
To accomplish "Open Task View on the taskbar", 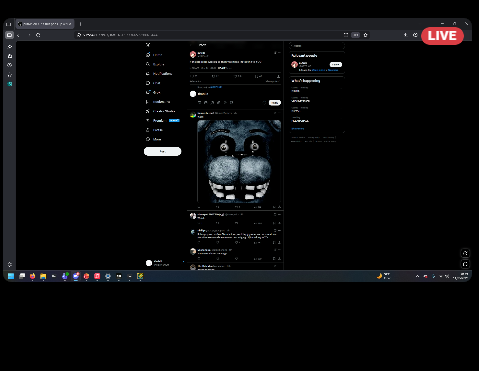I will pos(22,276).
